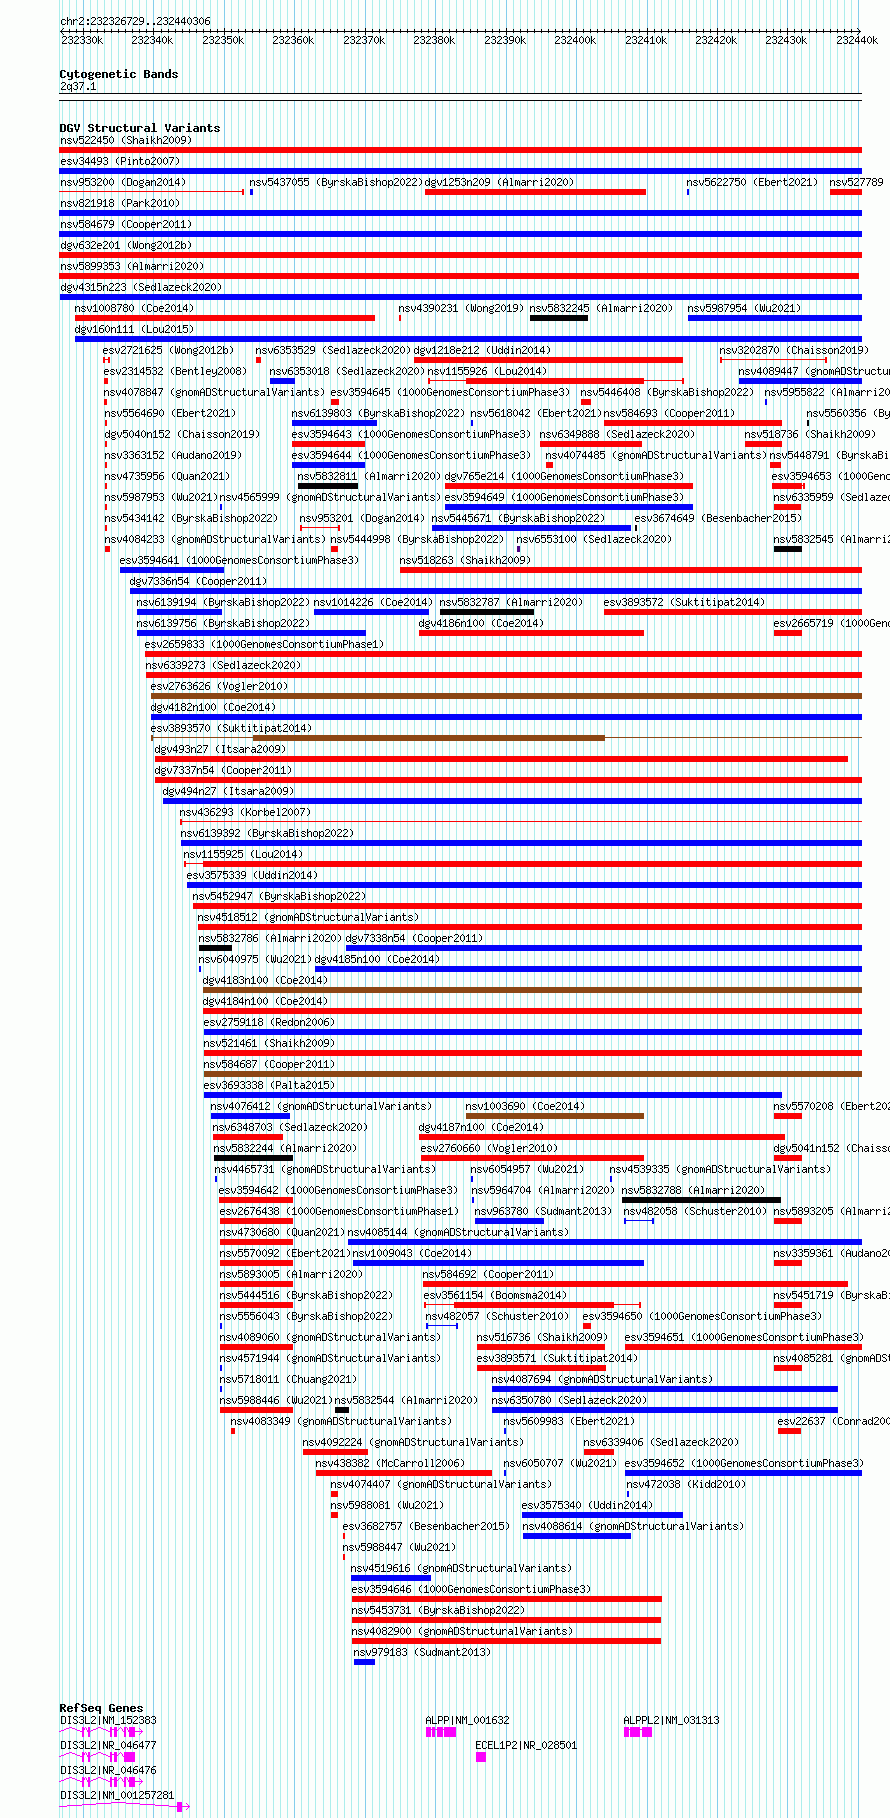890x1818 pixels.
Task: Click nsv953200 (Dogan2014) label
Action: [x=123, y=182]
